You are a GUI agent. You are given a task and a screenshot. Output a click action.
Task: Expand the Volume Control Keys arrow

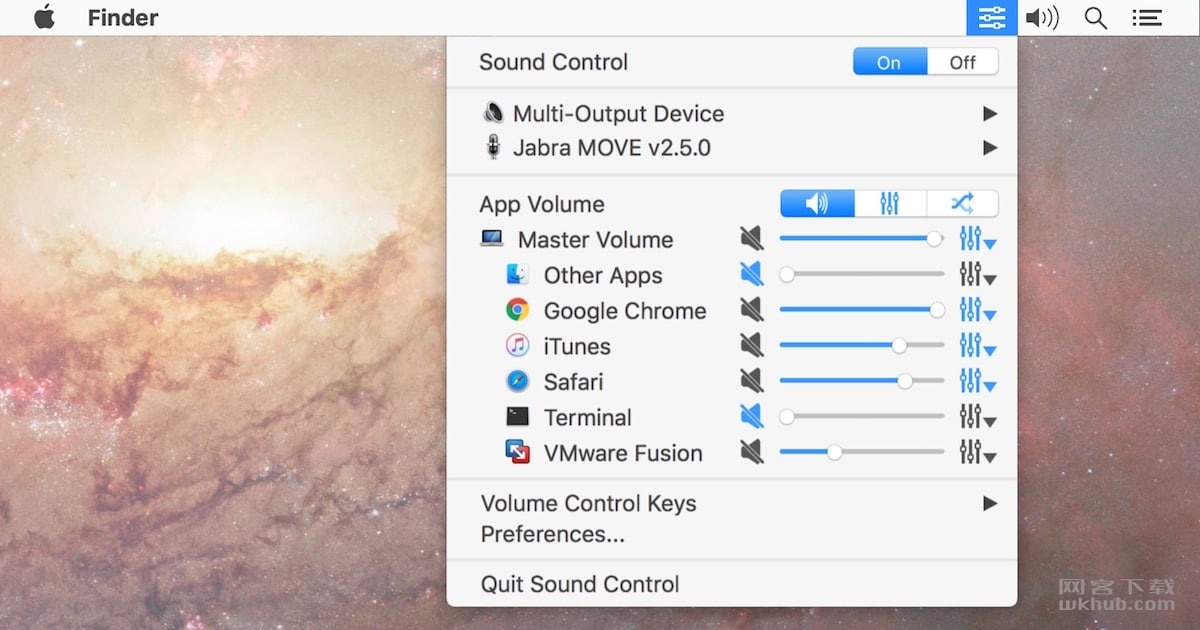(x=990, y=503)
